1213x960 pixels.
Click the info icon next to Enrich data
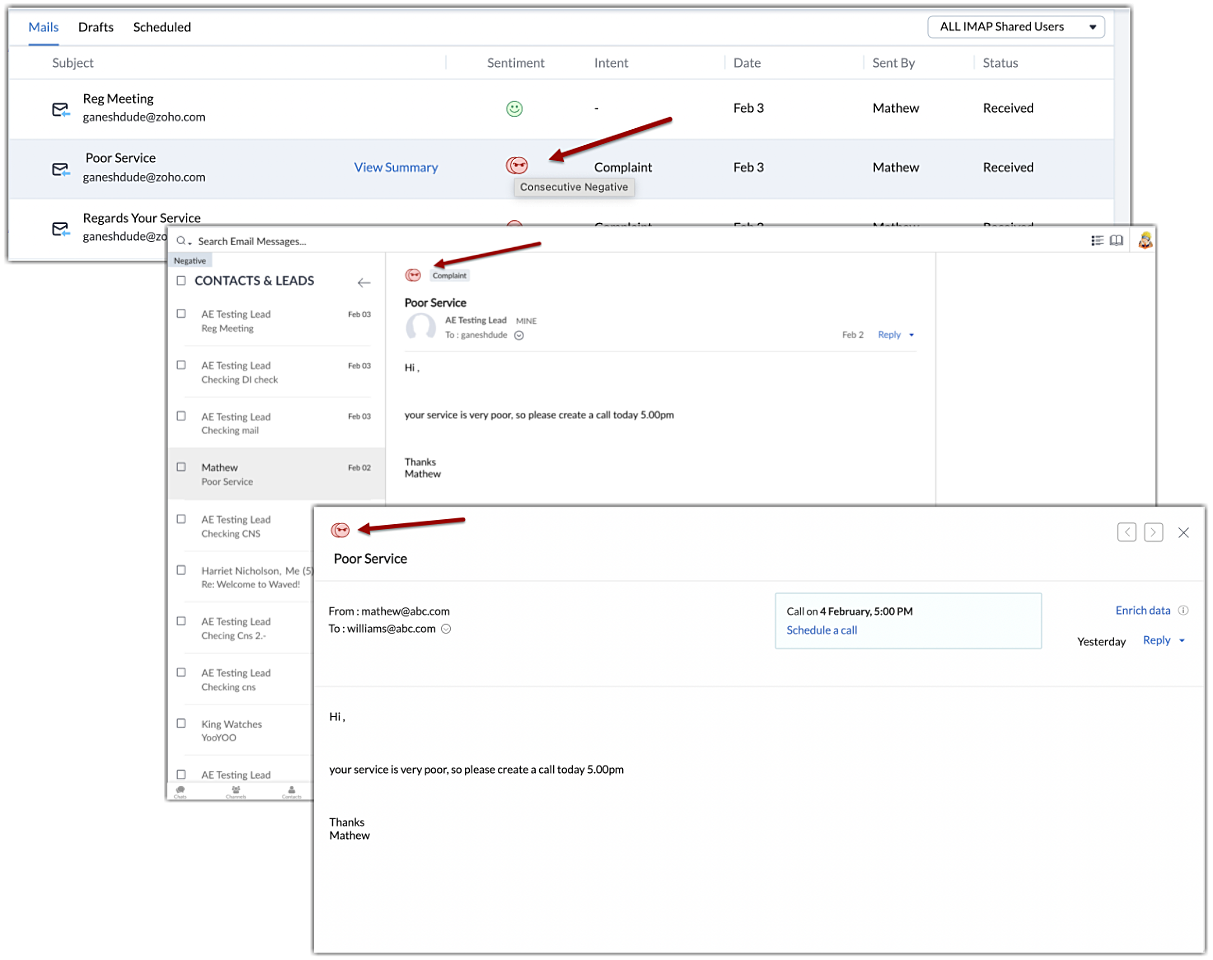click(x=1183, y=610)
